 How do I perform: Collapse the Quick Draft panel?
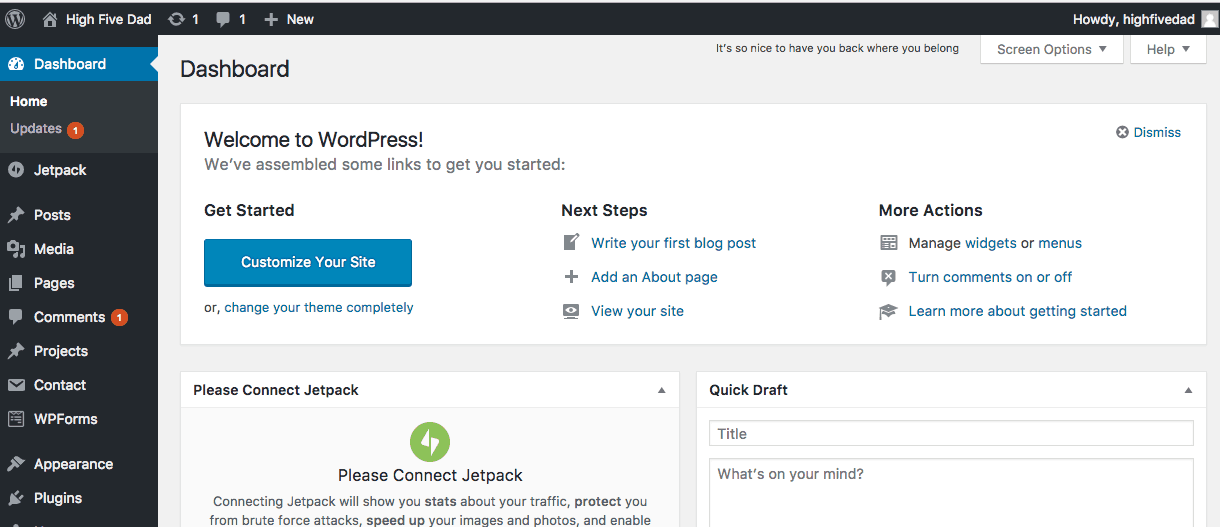pos(1188,390)
